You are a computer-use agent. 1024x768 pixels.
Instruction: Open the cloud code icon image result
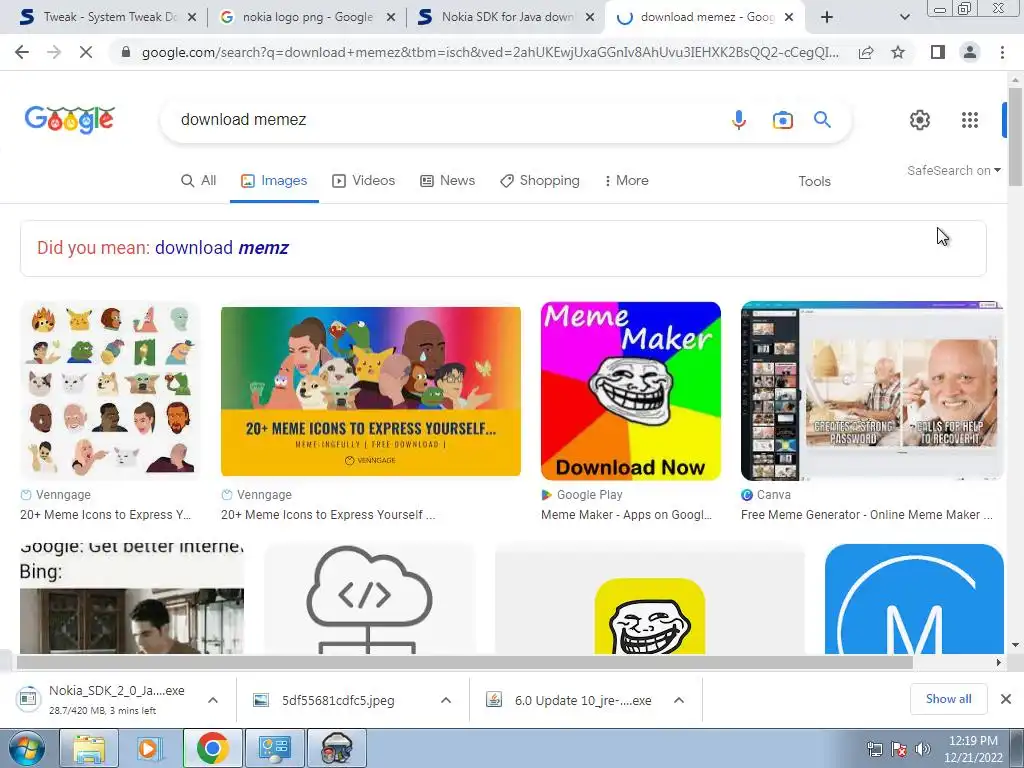369,599
